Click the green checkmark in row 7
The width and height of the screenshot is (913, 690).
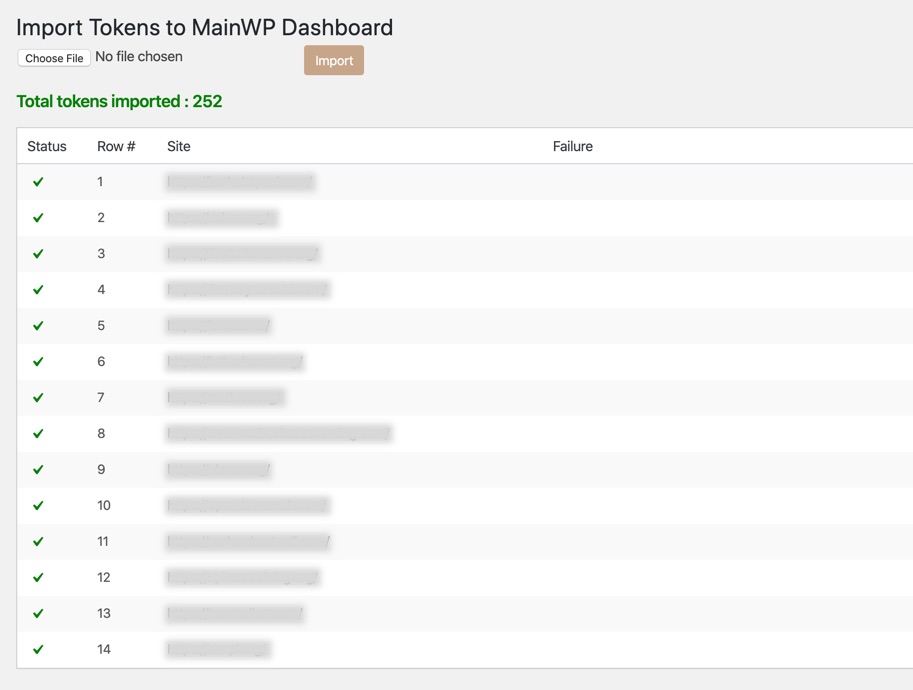pos(38,398)
